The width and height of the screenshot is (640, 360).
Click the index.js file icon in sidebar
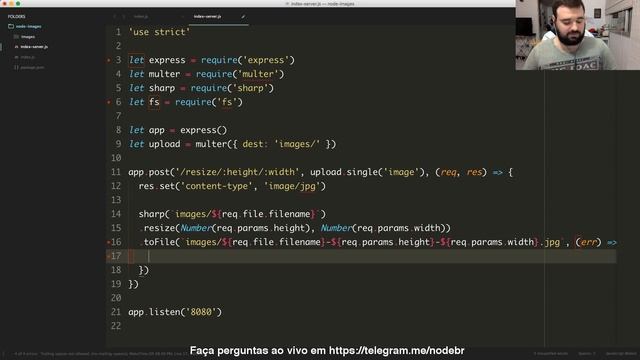(x=16, y=57)
